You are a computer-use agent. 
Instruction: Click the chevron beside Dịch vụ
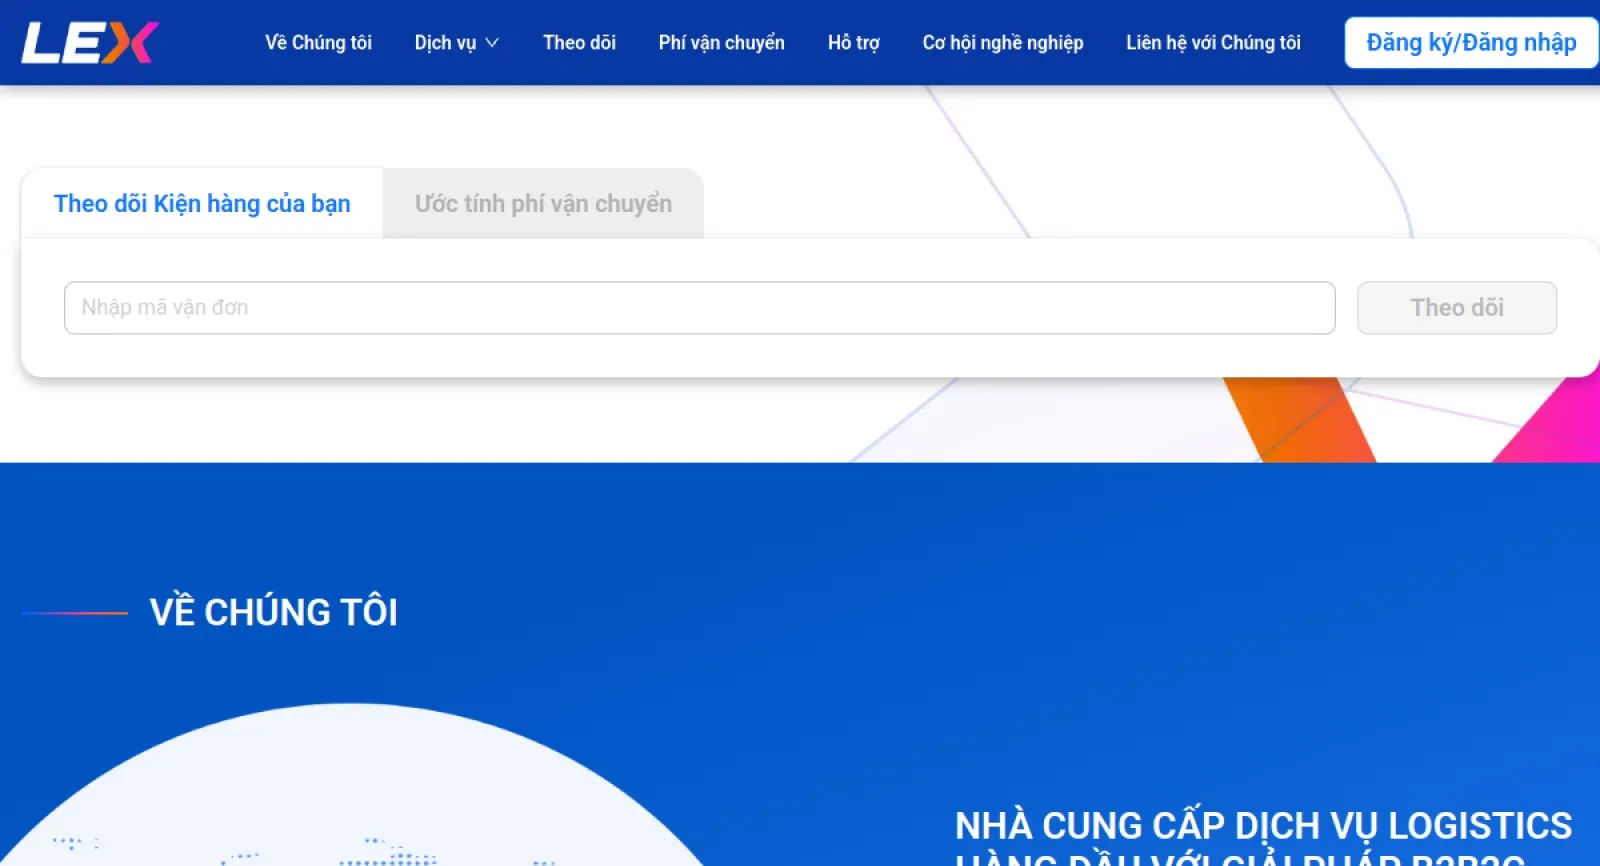(x=492, y=43)
